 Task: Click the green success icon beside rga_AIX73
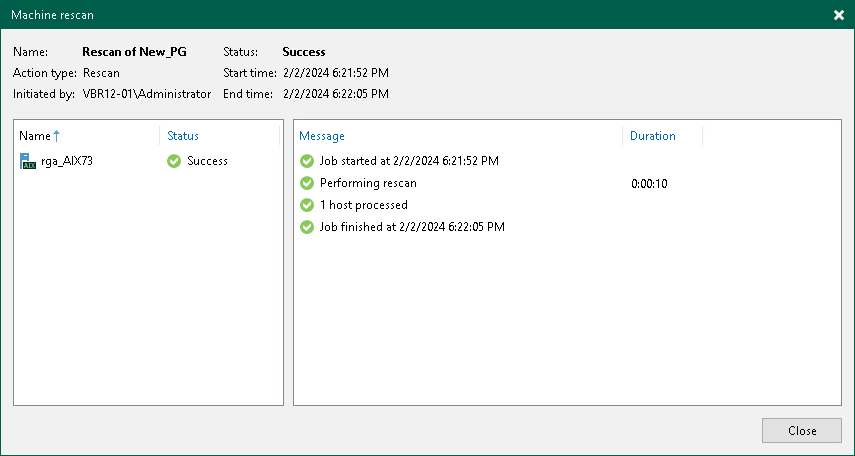[174, 161]
